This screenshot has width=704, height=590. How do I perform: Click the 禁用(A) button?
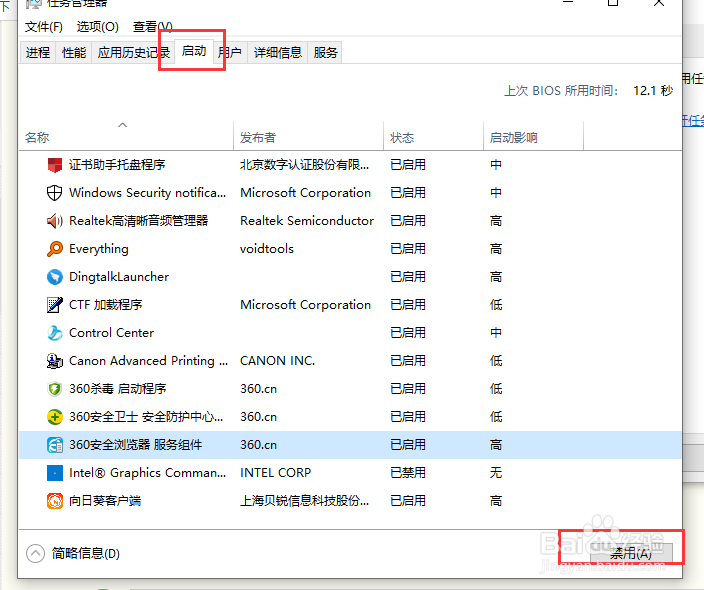pyautogui.click(x=631, y=553)
